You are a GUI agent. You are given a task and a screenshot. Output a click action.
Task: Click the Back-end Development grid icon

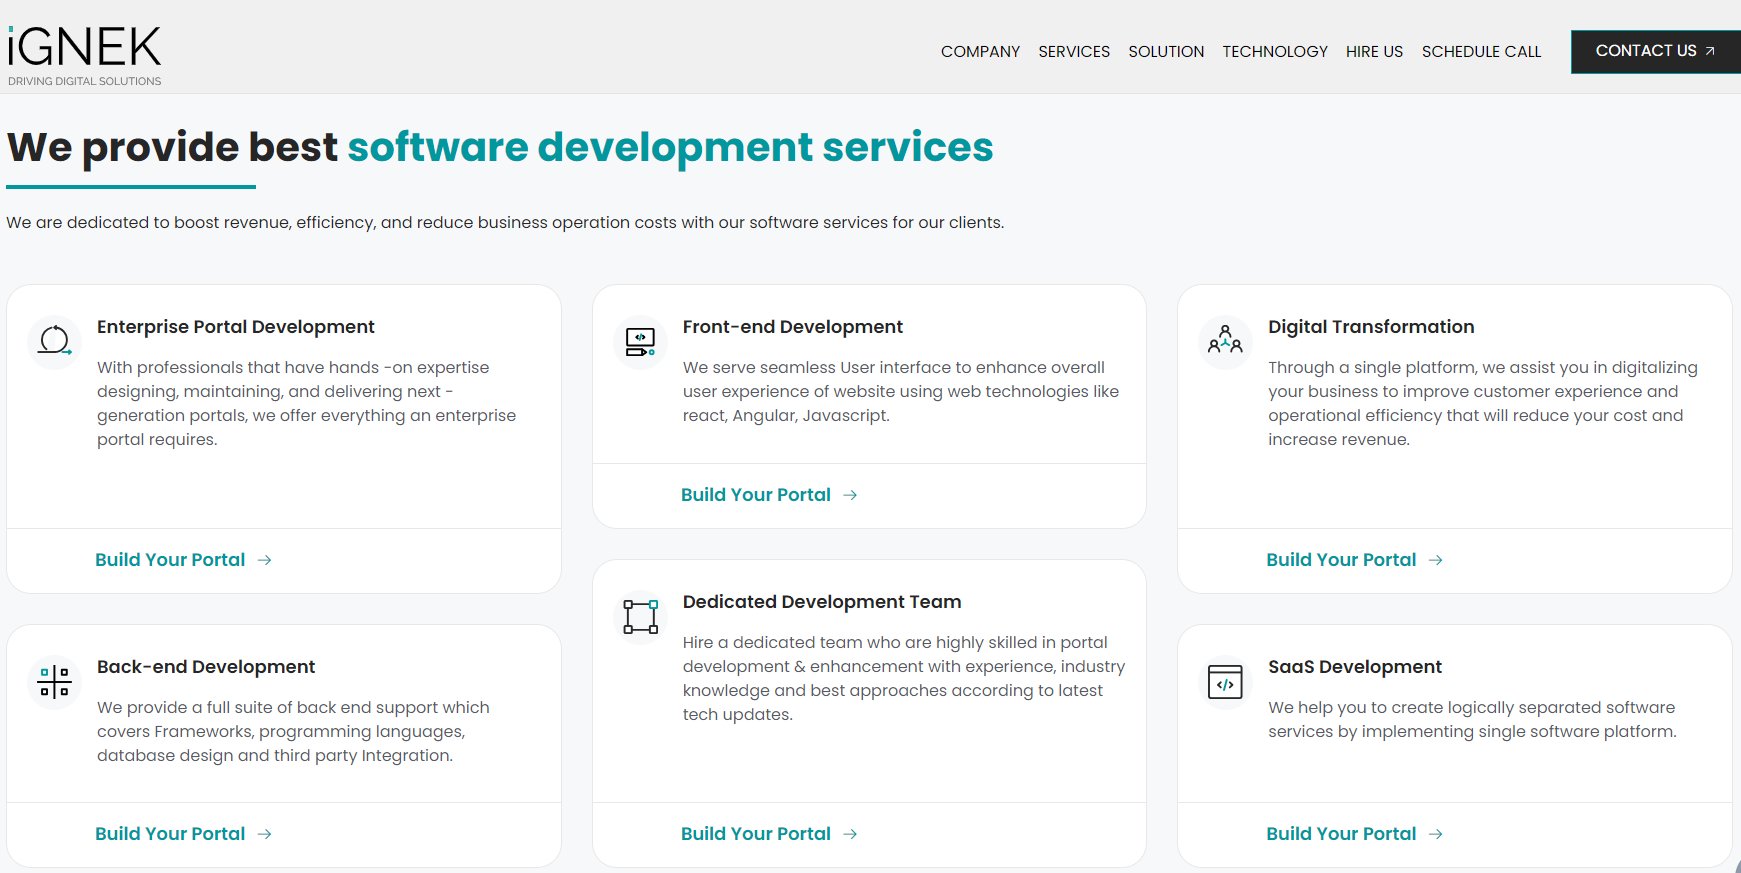point(54,682)
